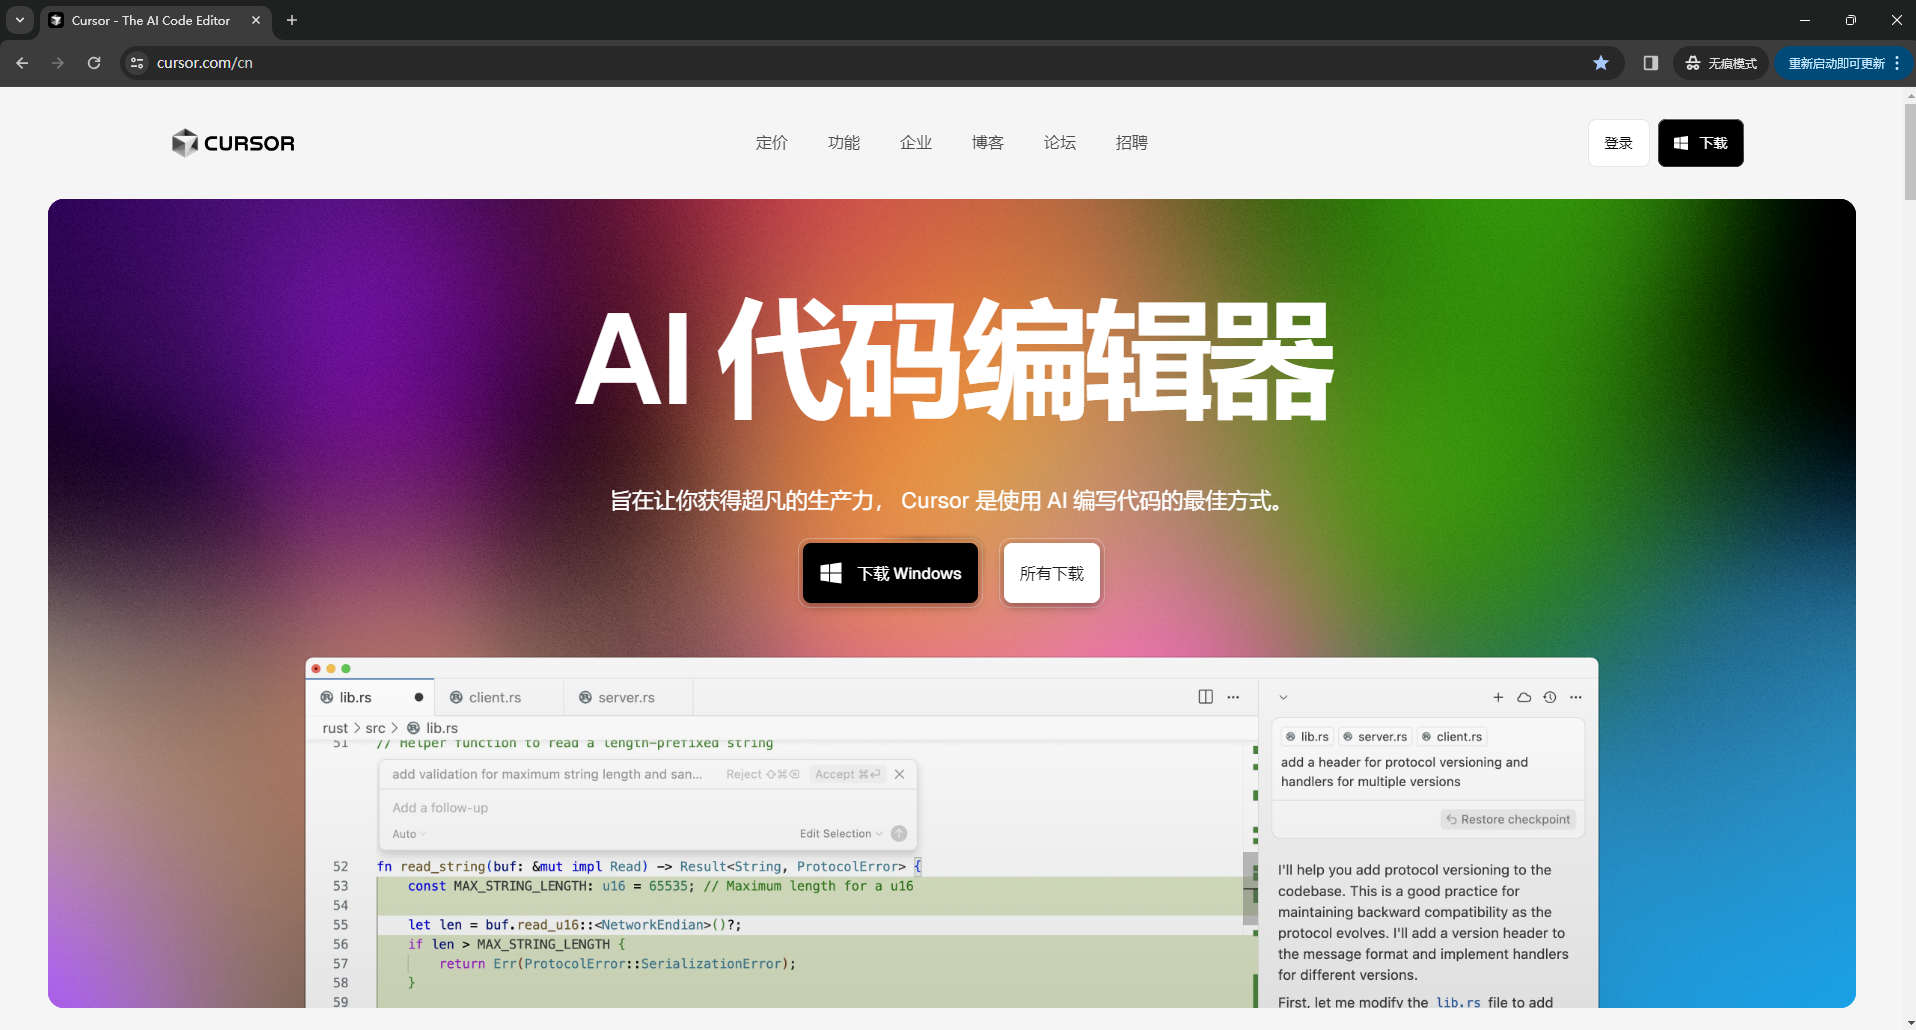
Task: Click the Cursor logo in the navbar
Action: coord(232,143)
